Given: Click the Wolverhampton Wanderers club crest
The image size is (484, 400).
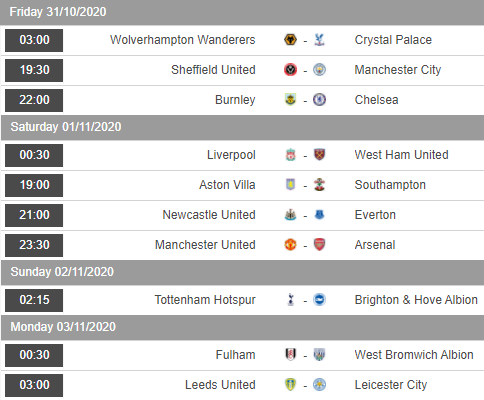Looking at the screenshot, I should (x=290, y=40).
